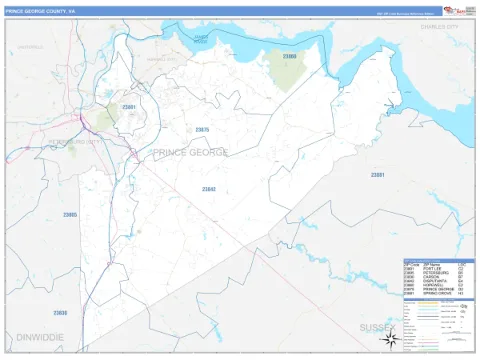
Task: Click the 'PETERSBURG (CITY)' label
Action: pyautogui.click(x=76, y=142)
